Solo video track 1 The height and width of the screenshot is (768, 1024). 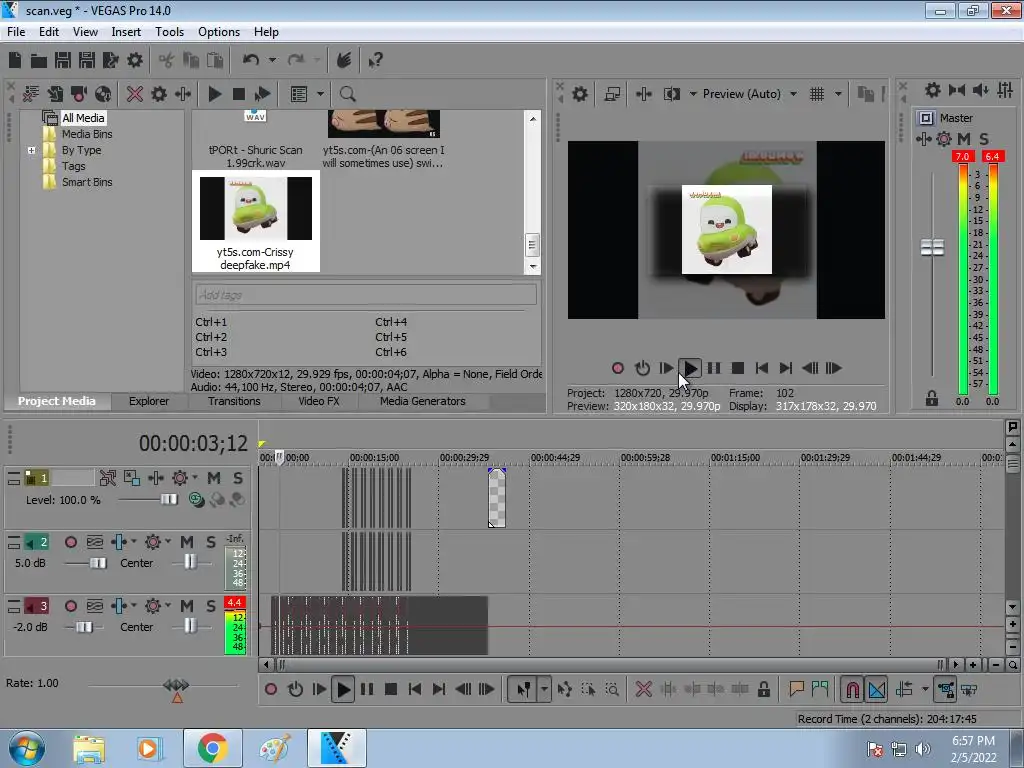point(238,478)
